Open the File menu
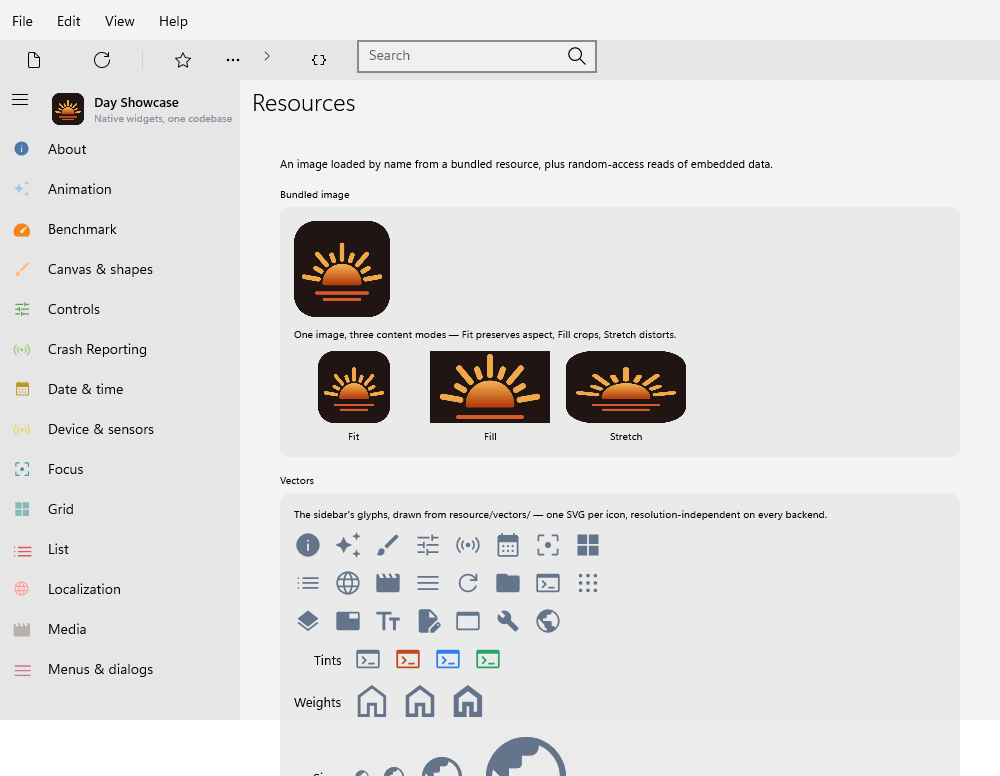1000x776 pixels. coord(22,21)
